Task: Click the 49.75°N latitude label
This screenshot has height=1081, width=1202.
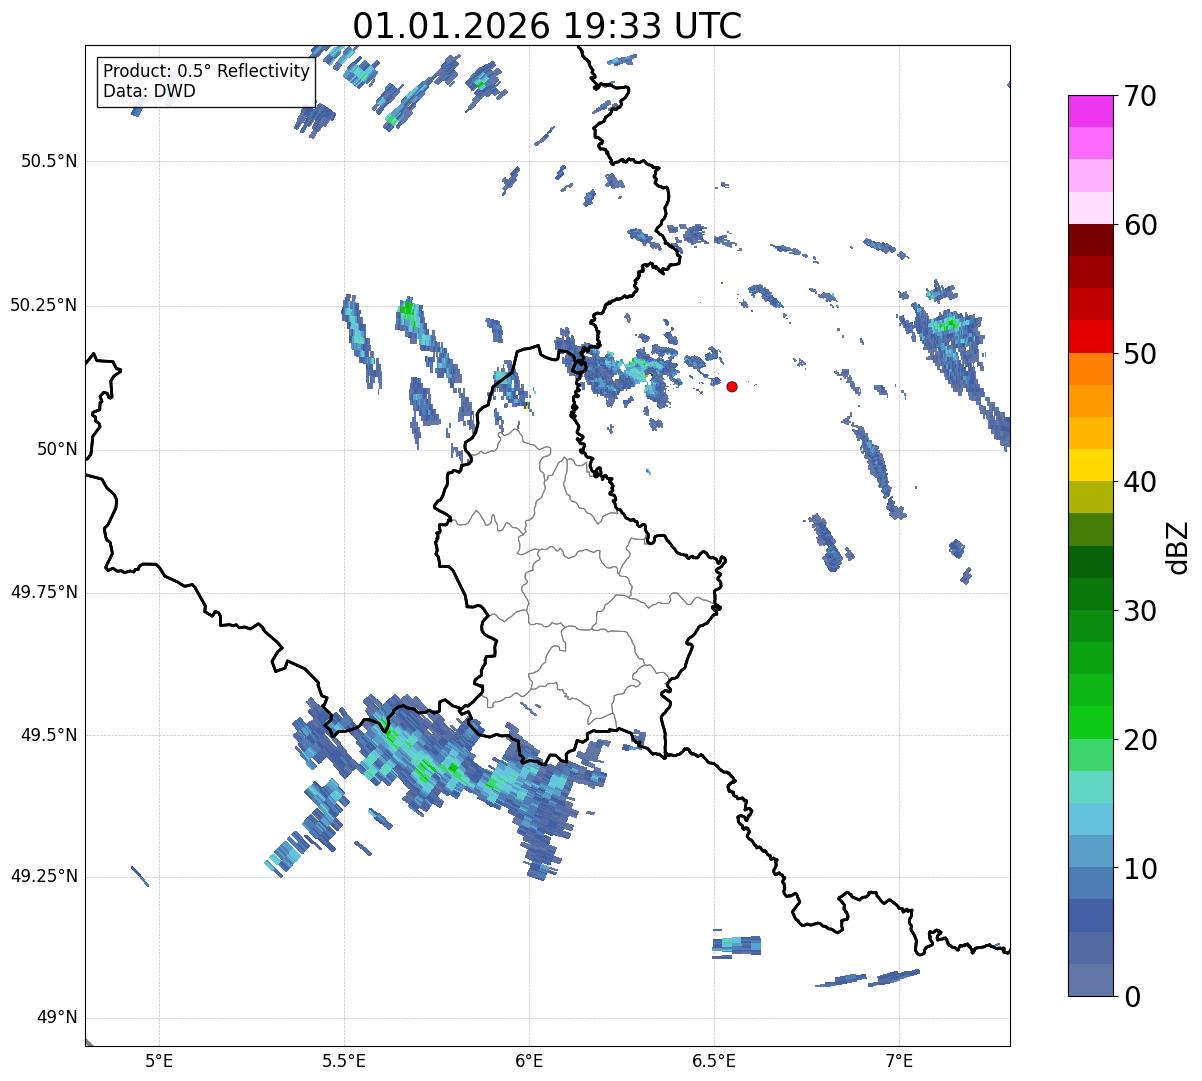Action: click(44, 592)
